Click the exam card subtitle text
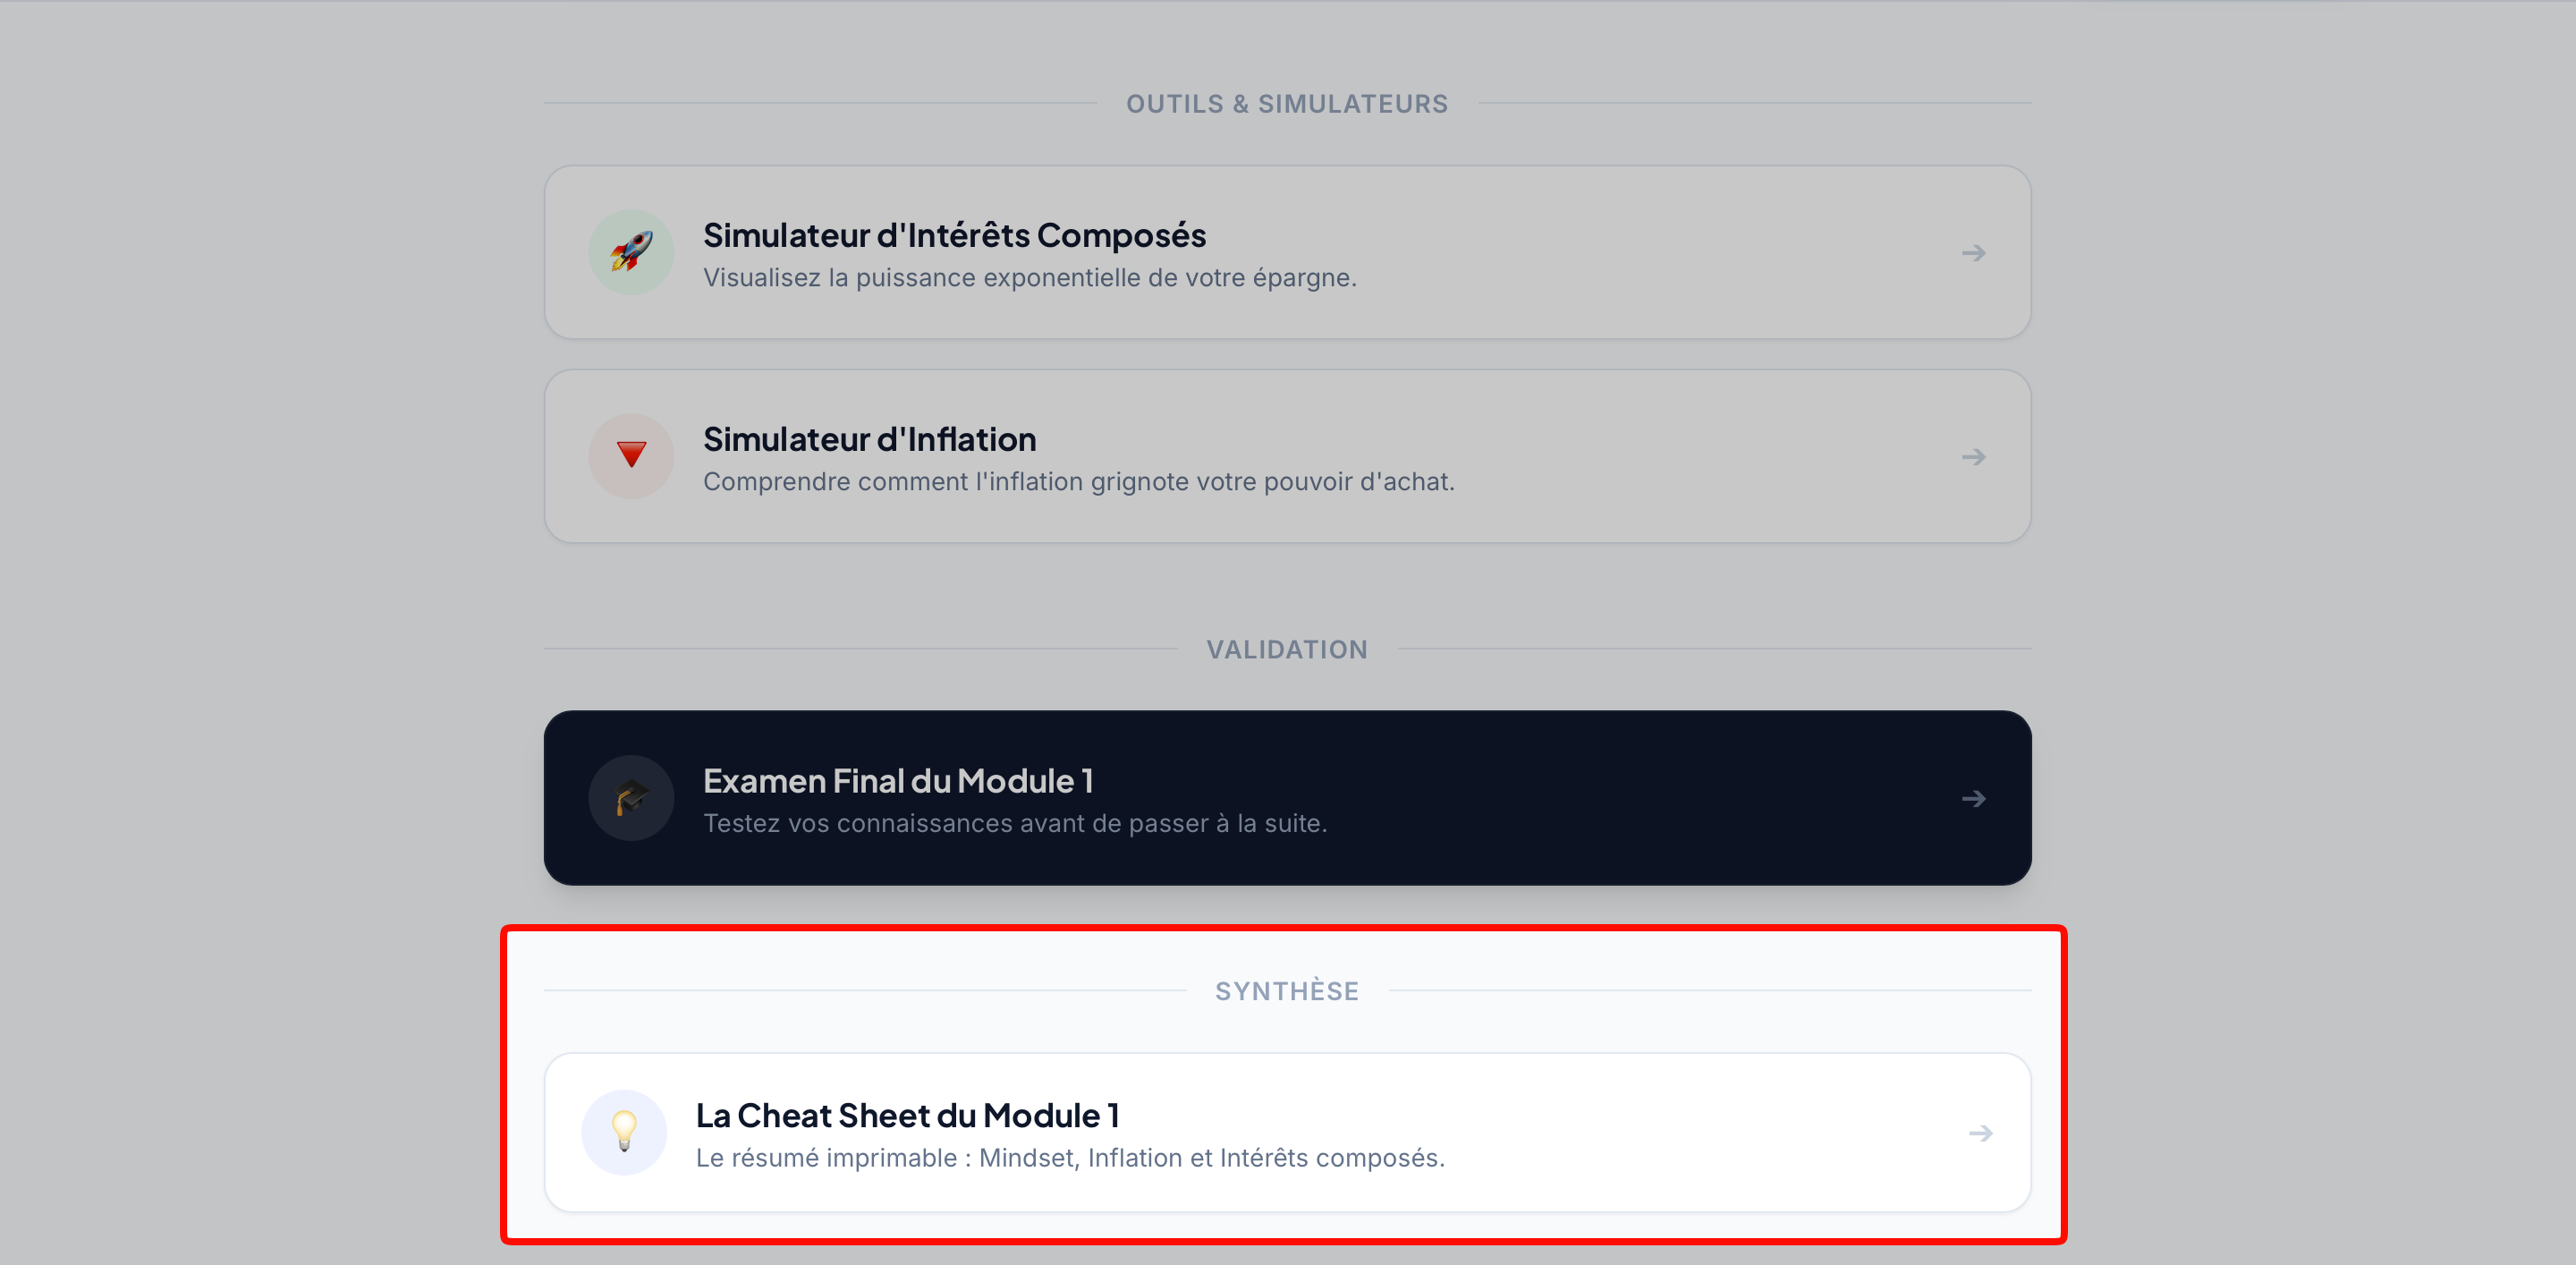This screenshot has height=1265, width=2576. click(x=1015, y=823)
